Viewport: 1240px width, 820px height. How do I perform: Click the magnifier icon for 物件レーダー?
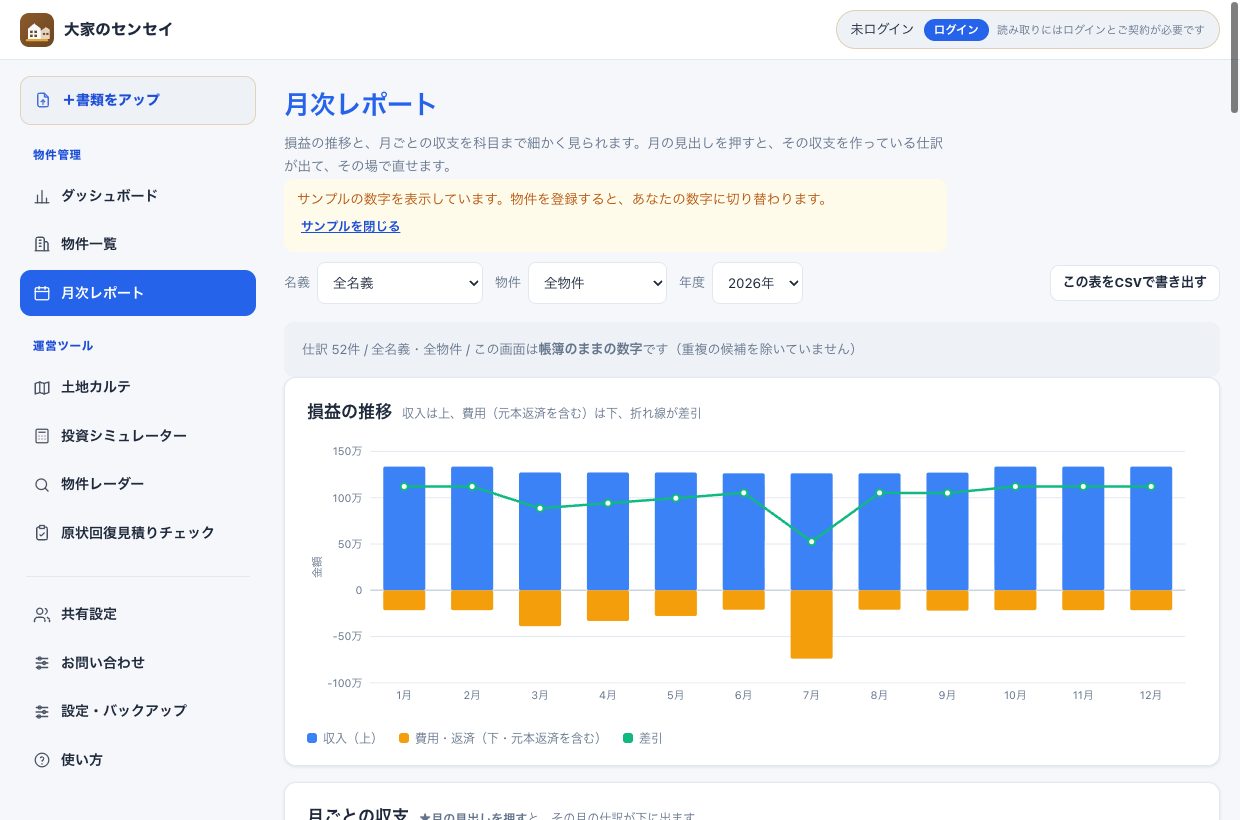click(42, 484)
